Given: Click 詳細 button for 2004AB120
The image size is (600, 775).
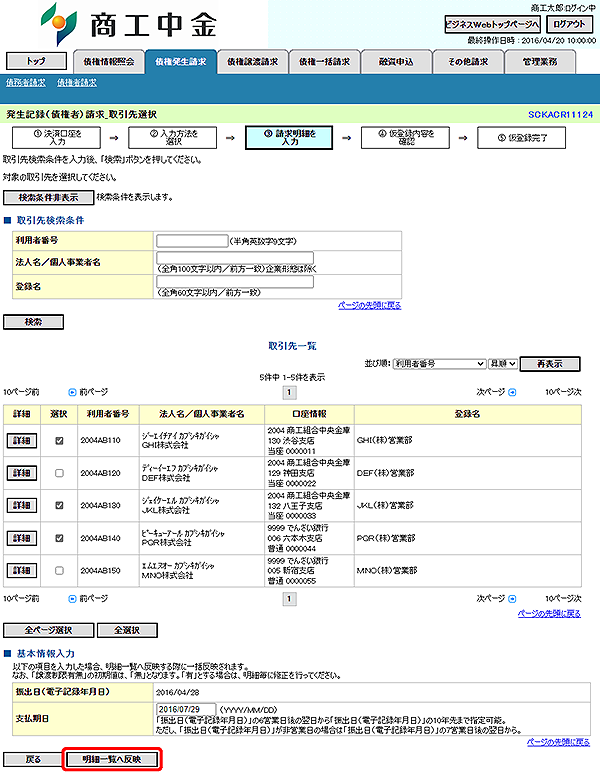Looking at the screenshot, I should pos(22,473).
